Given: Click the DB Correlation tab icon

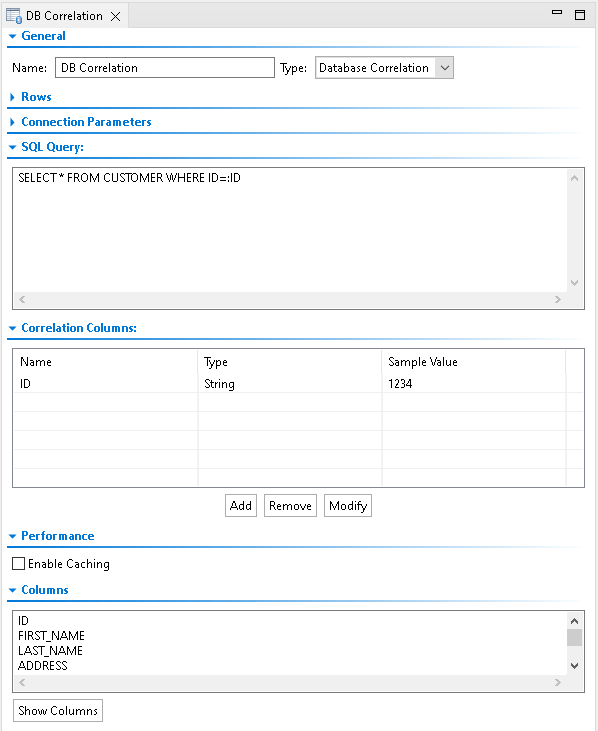Looking at the screenshot, I should (14, 16).
